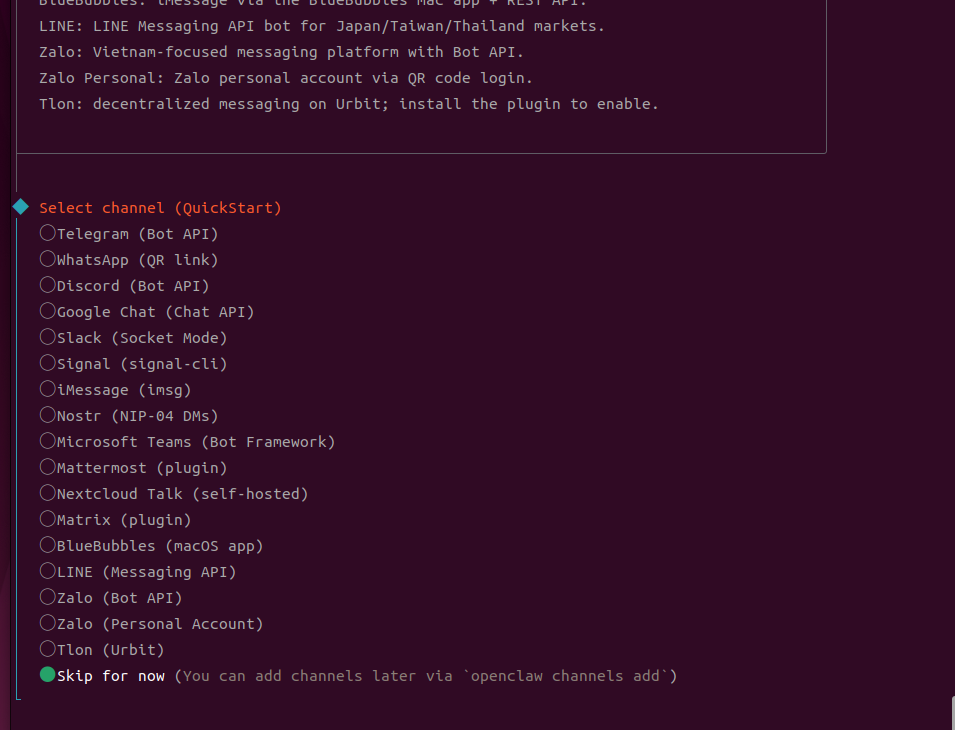Select Microsoft Teams (Bot Framework) option
The image size is (955, 730).
[48, 441]
